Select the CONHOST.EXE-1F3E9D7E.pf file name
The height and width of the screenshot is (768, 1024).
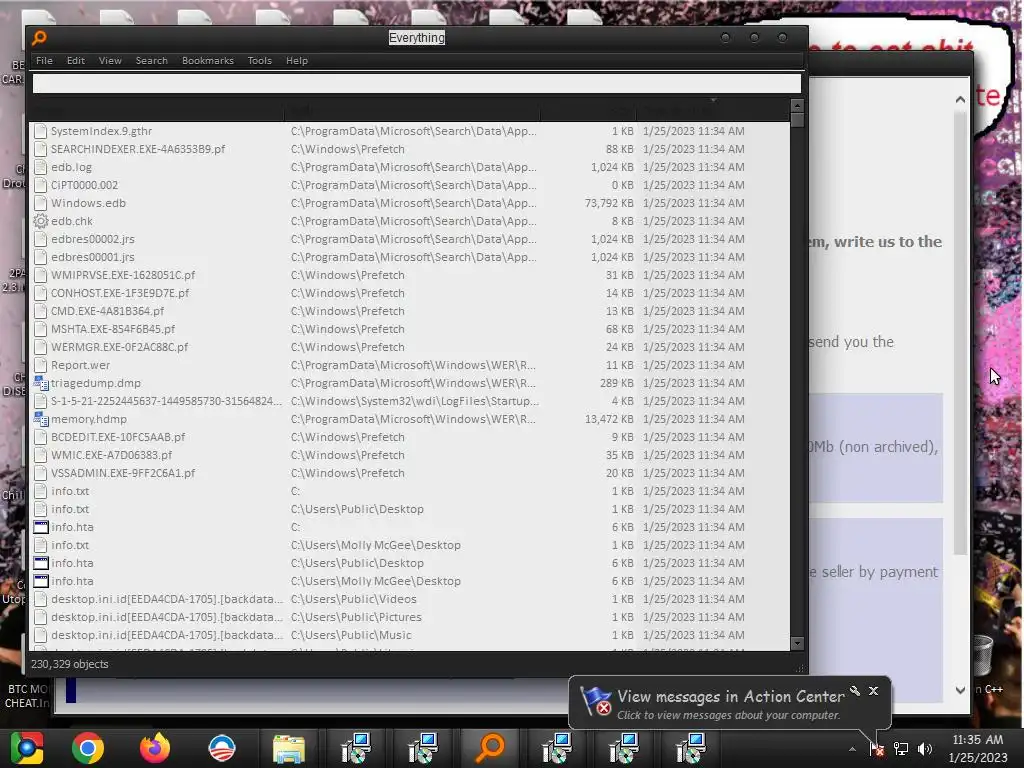pyautogui.click(x=120, y=293)
